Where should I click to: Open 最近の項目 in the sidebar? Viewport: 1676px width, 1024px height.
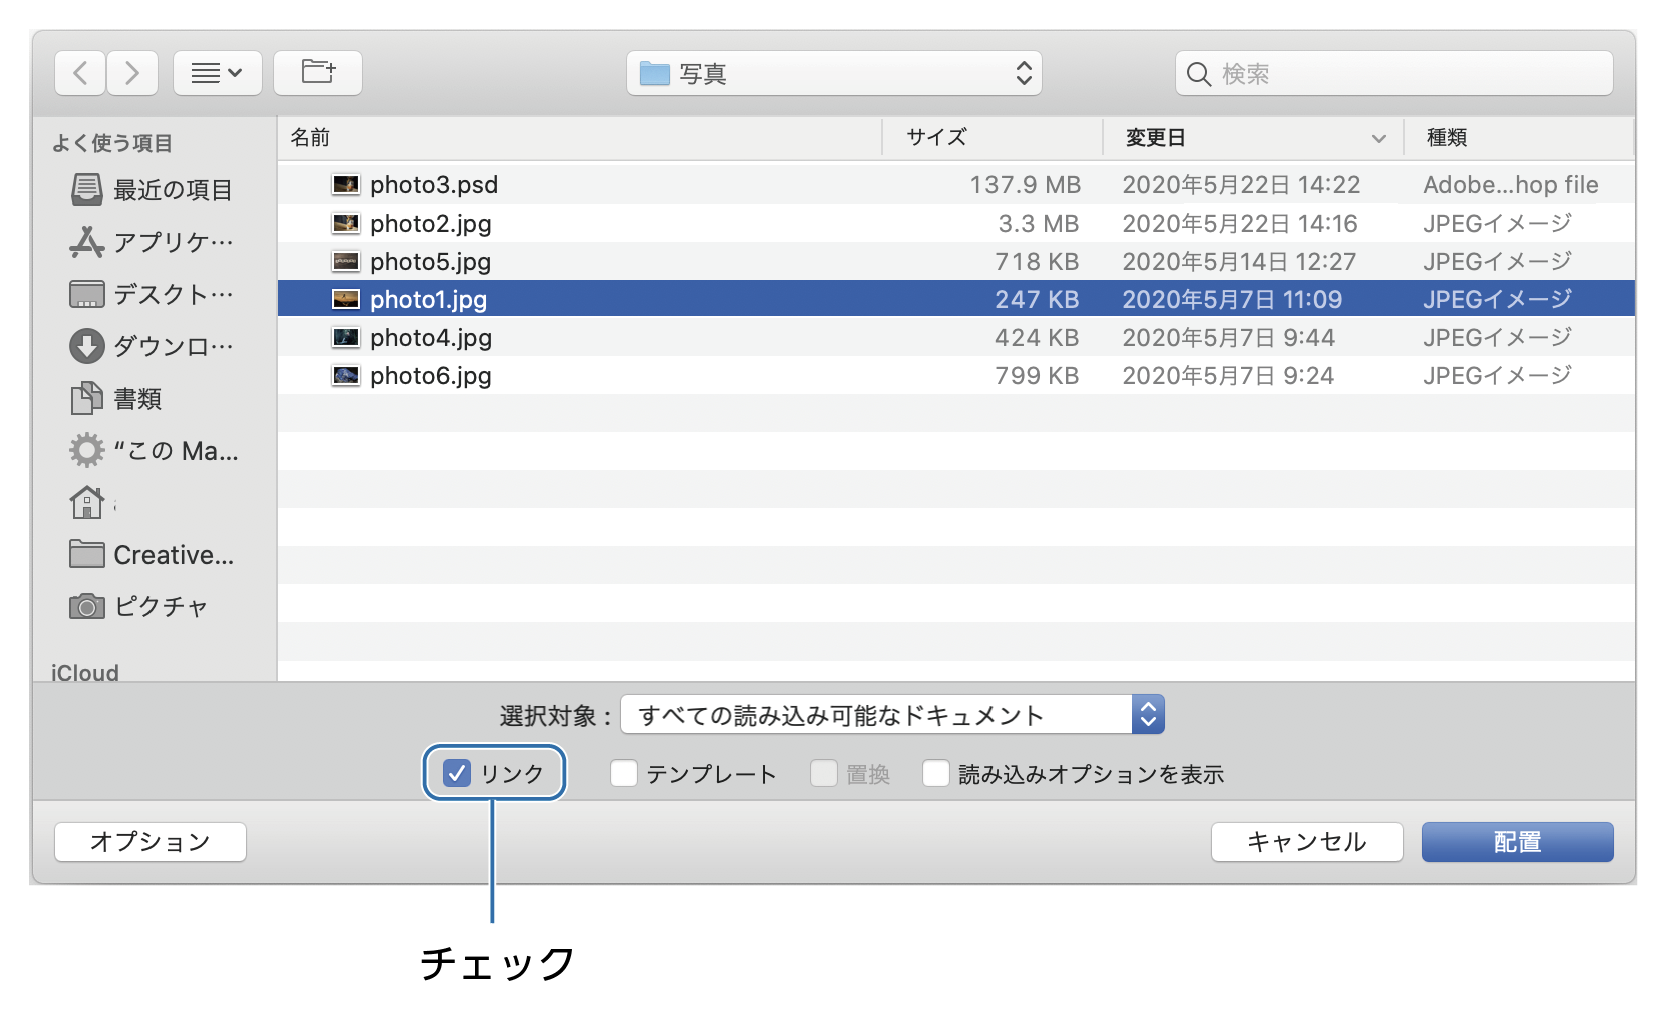(x=152, y=189)
